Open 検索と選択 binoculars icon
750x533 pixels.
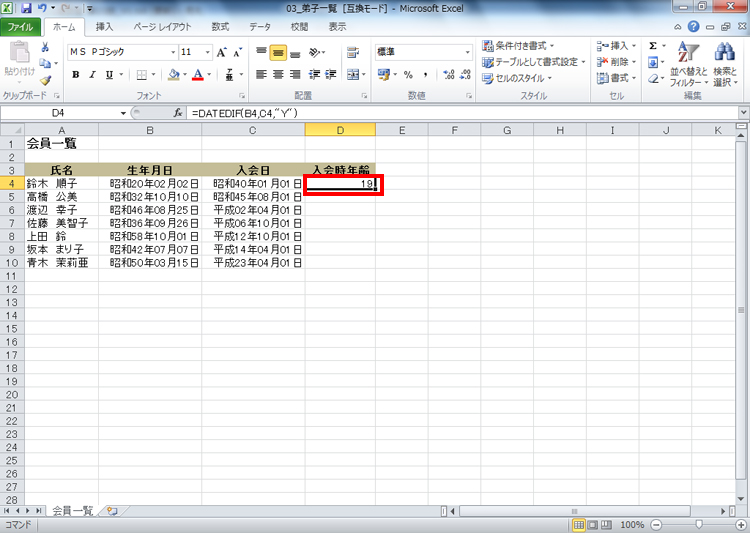[725, 64]
